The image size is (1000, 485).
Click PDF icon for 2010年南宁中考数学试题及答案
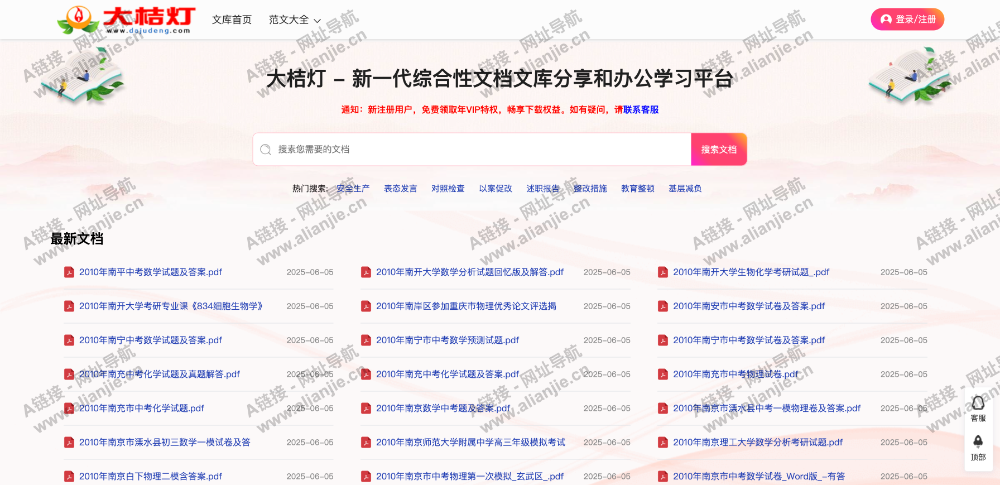coord(69,340)
